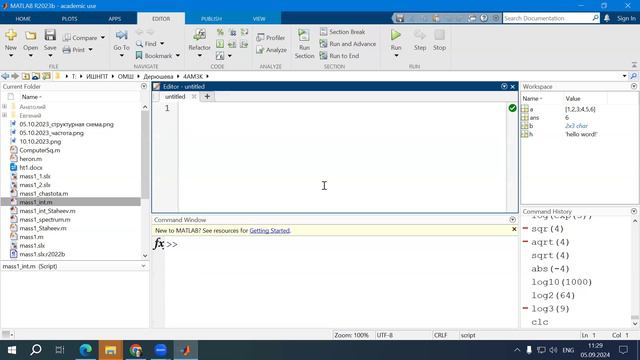
Task: Switch to the APPS tab
Action: pyautogui.click(x=115, y=19)
